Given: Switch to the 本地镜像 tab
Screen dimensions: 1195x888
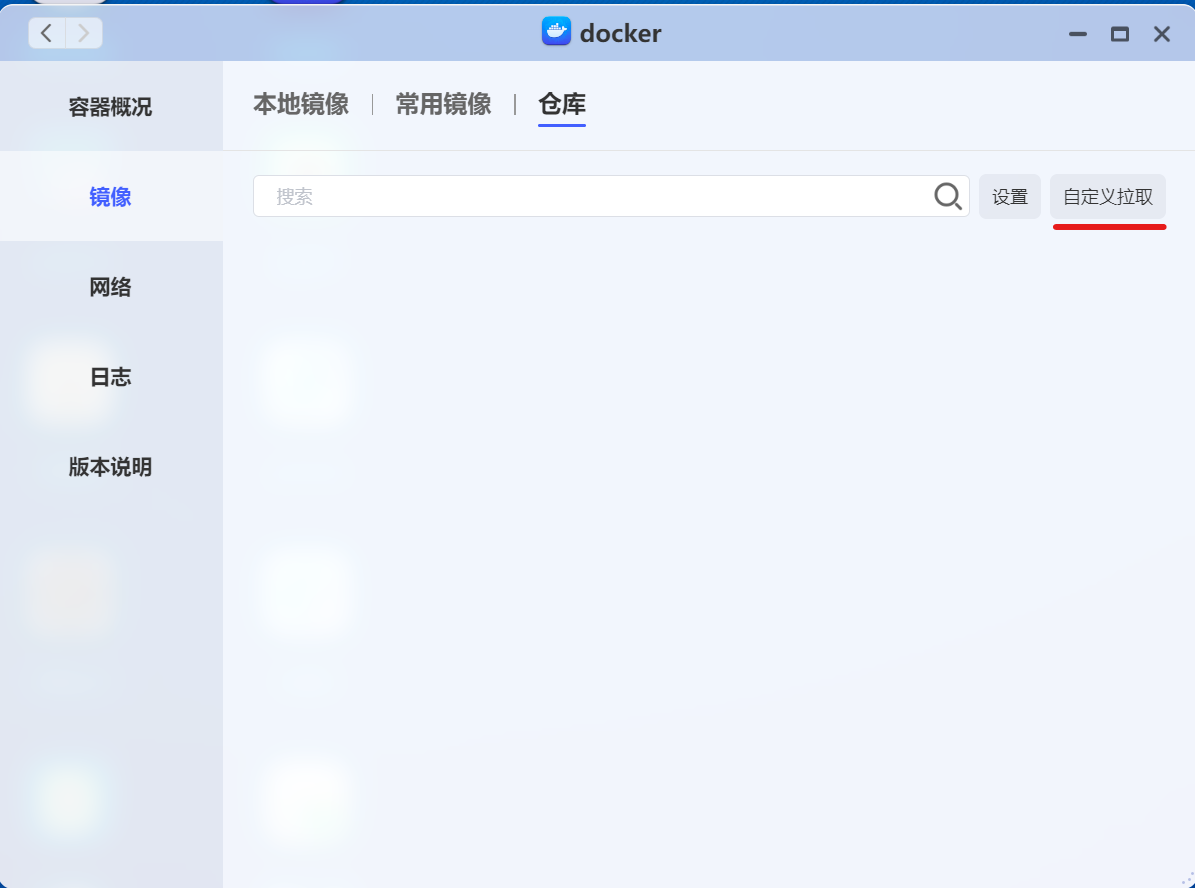Looking at the screenshot, I should 300,104.
